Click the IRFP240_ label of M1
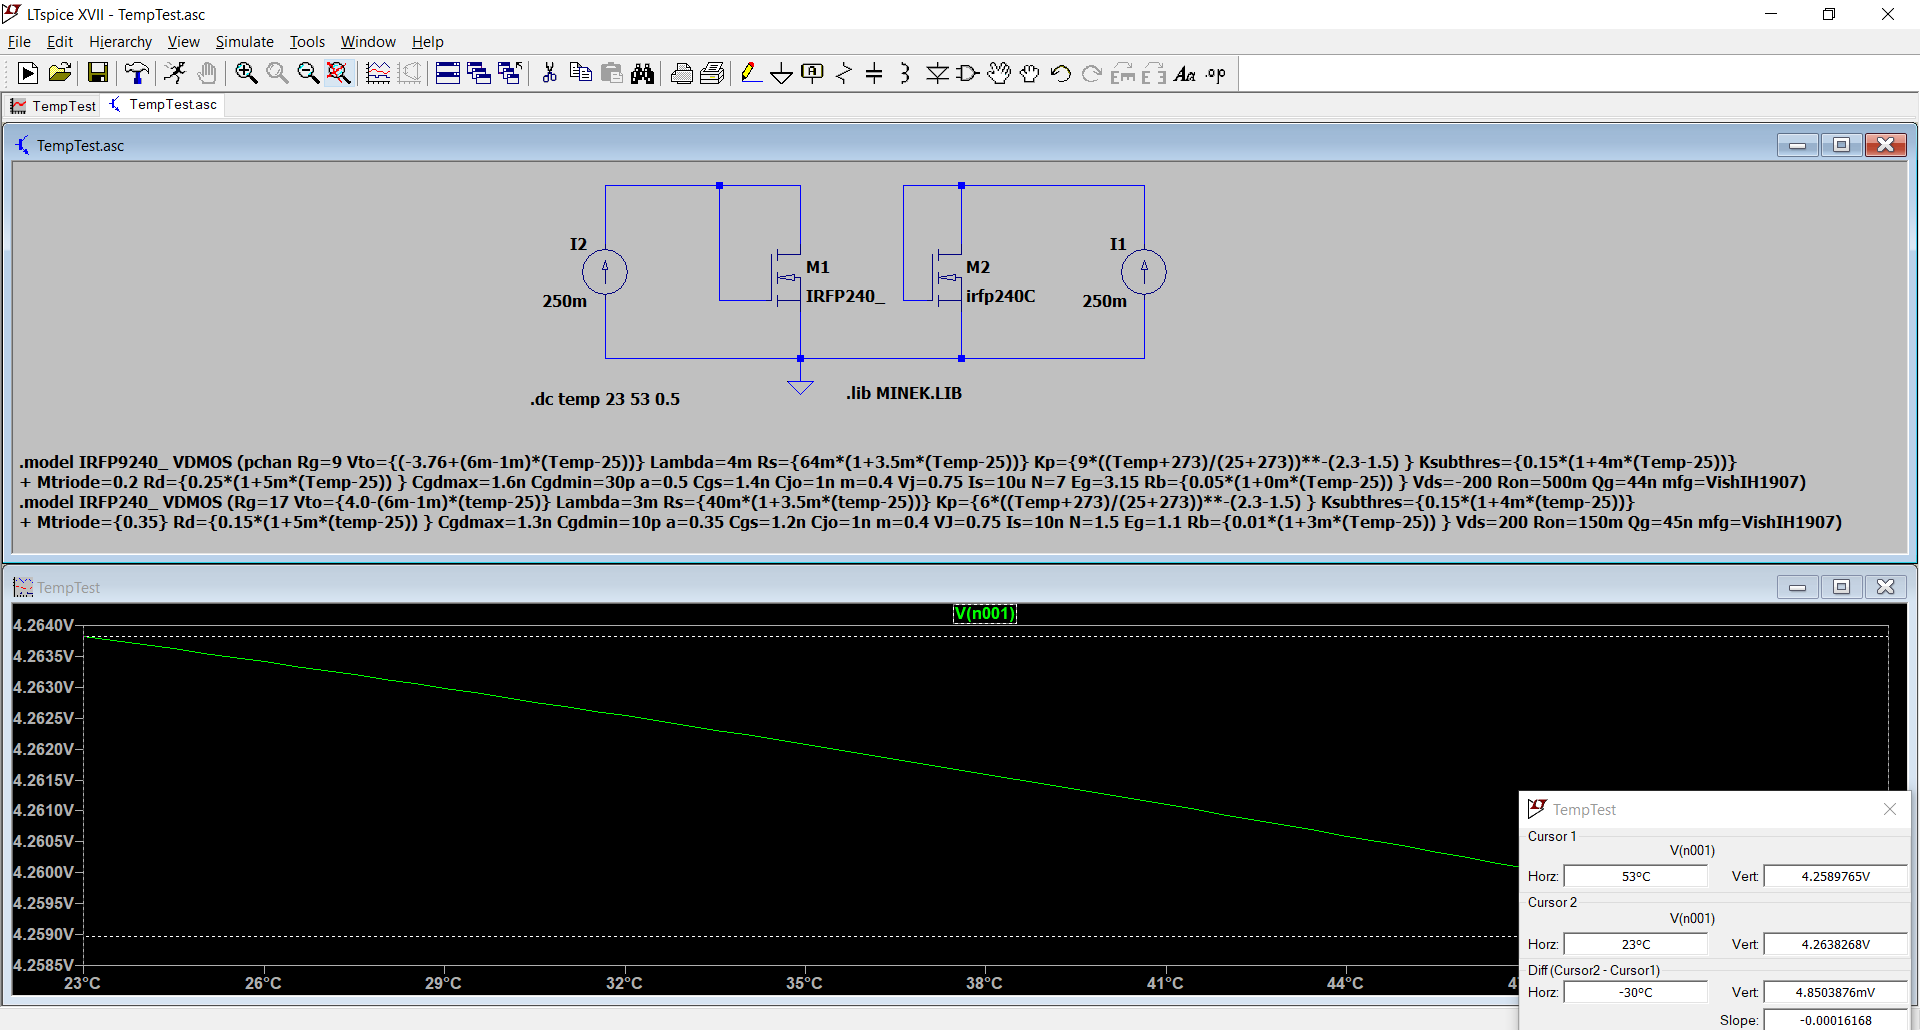The image size is (1920, 1030). (845, 296)
